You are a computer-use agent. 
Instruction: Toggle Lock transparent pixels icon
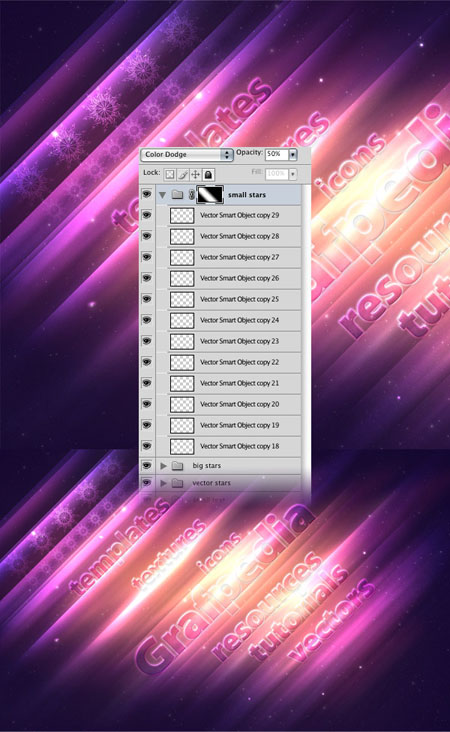tap(170, 174)
